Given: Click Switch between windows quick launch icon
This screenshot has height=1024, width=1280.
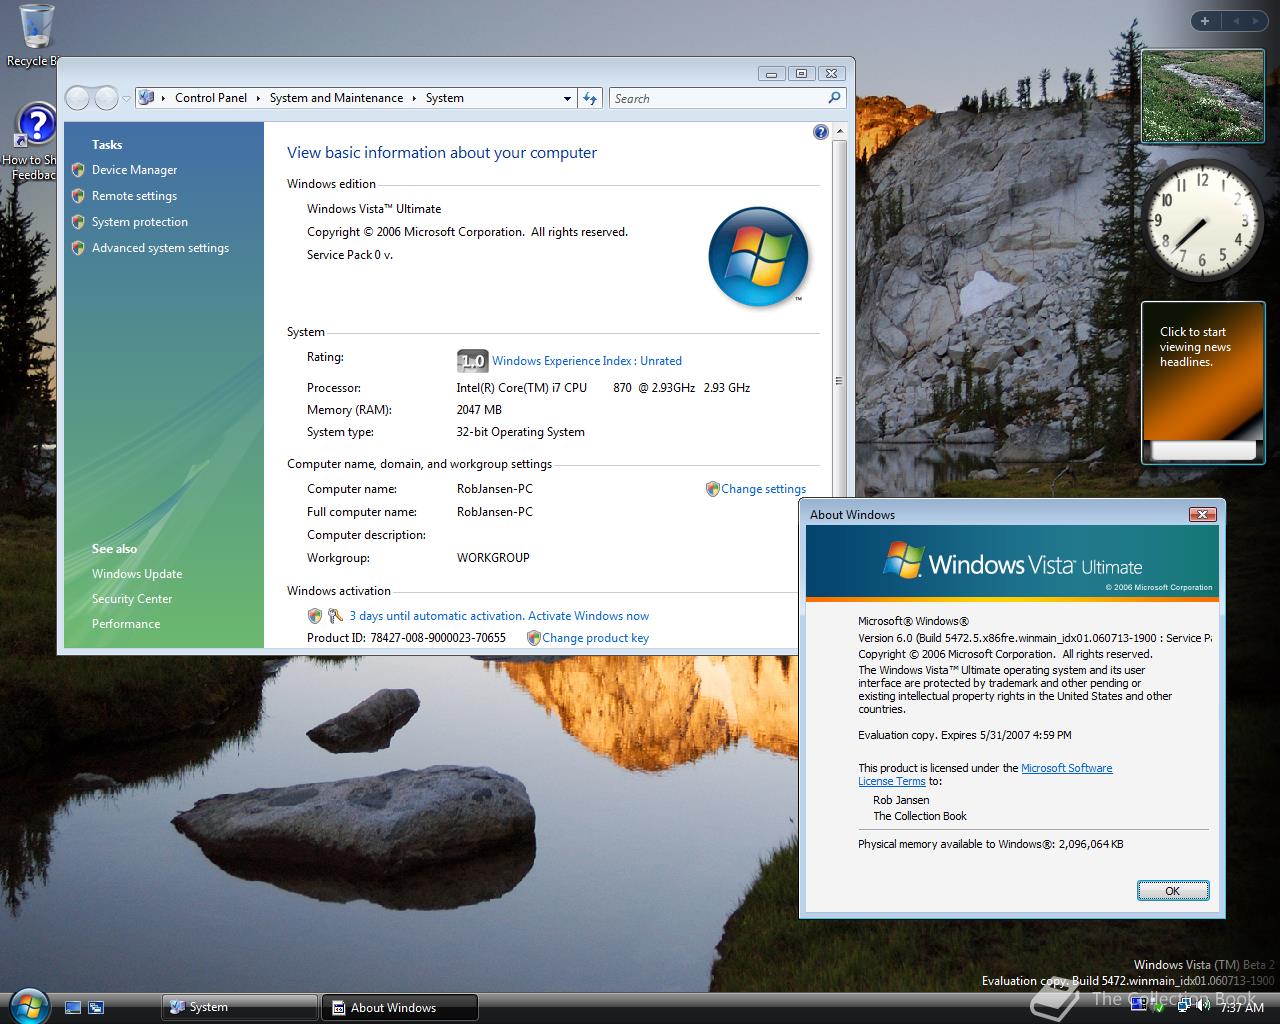Looking at the screenshot, I should click(96, 1007).
